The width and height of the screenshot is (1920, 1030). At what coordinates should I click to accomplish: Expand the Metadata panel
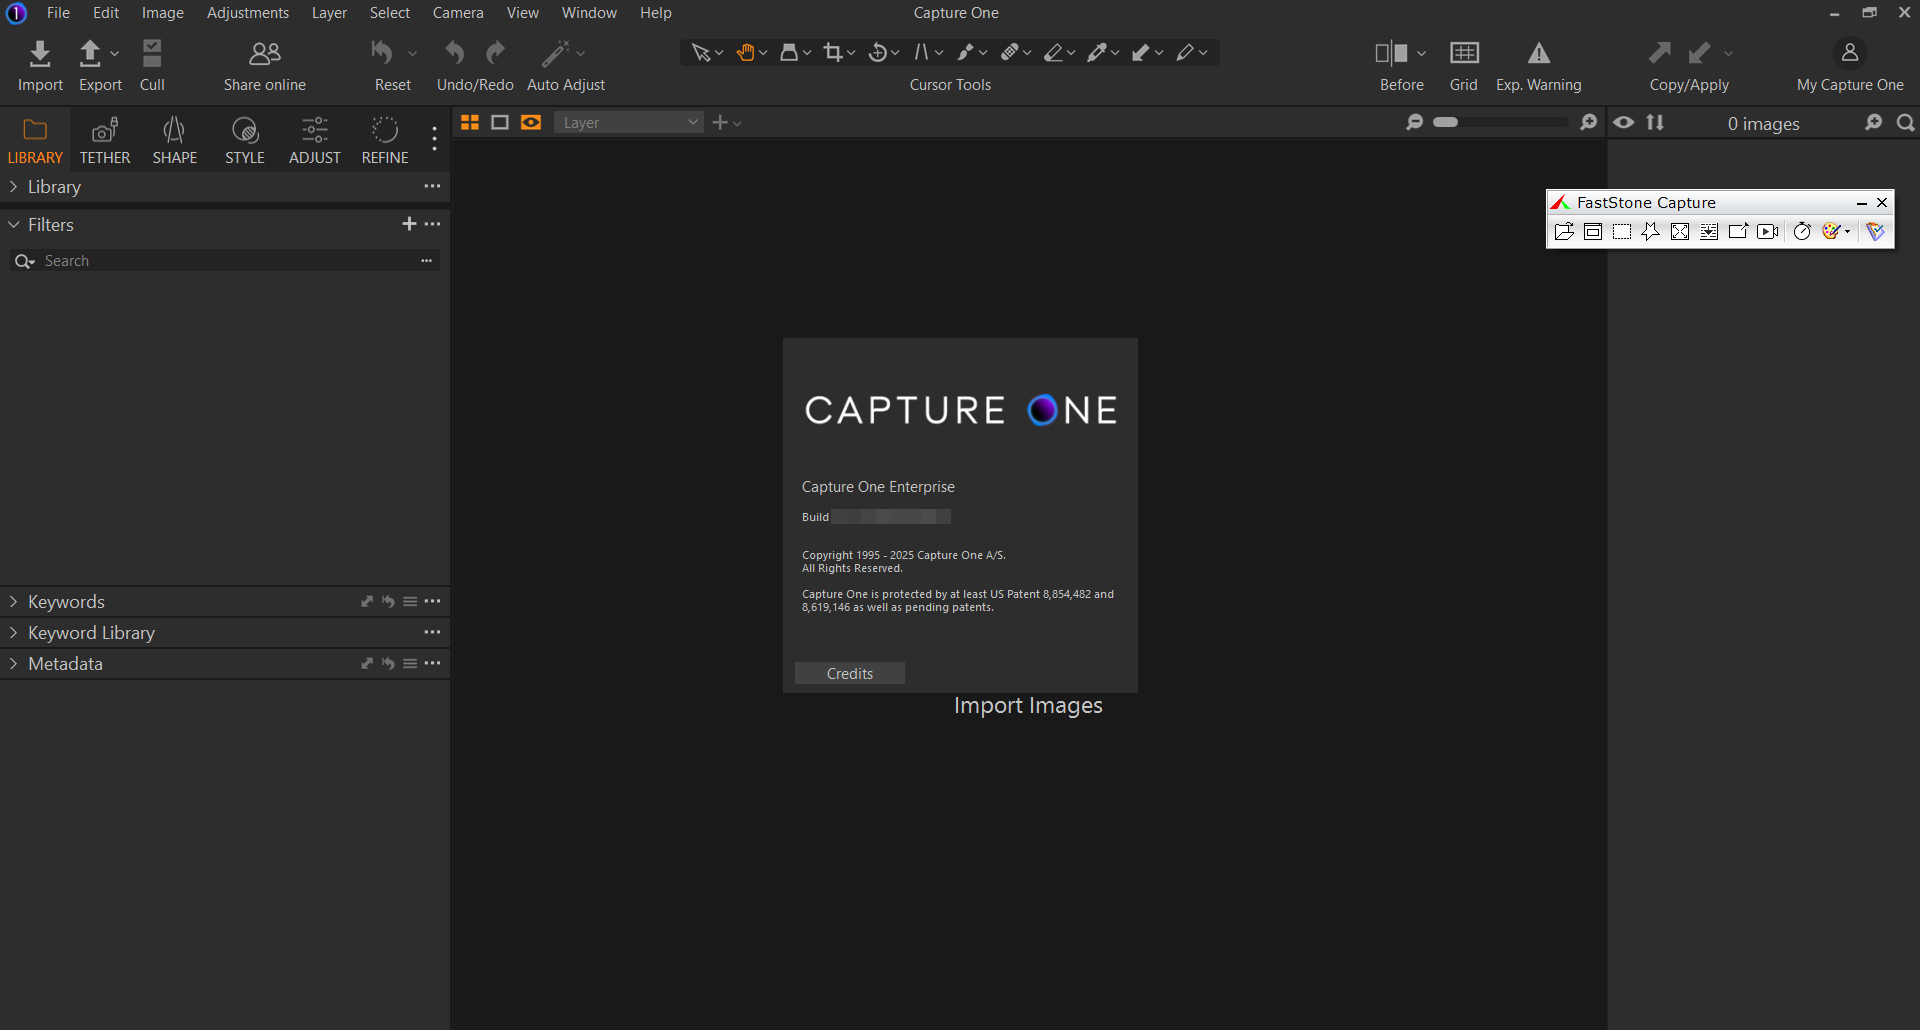(x=13, y=664)
